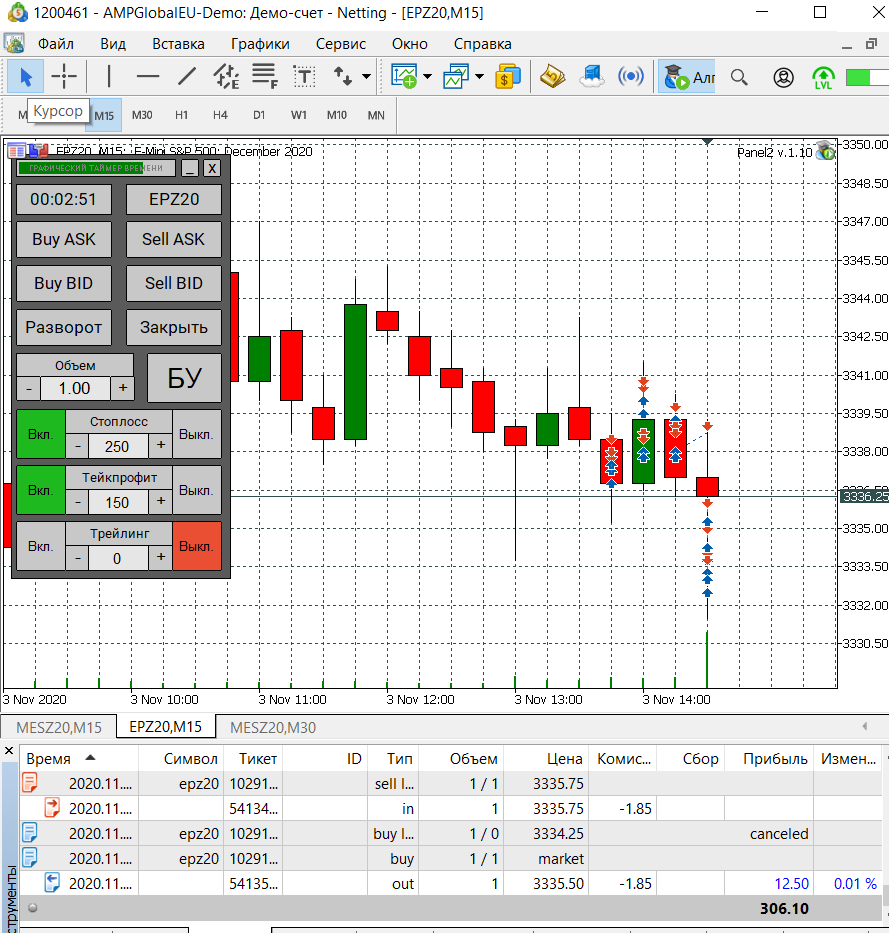889x933 pixels.
Task: Click the Закрыть button
Action: (174, 327)
